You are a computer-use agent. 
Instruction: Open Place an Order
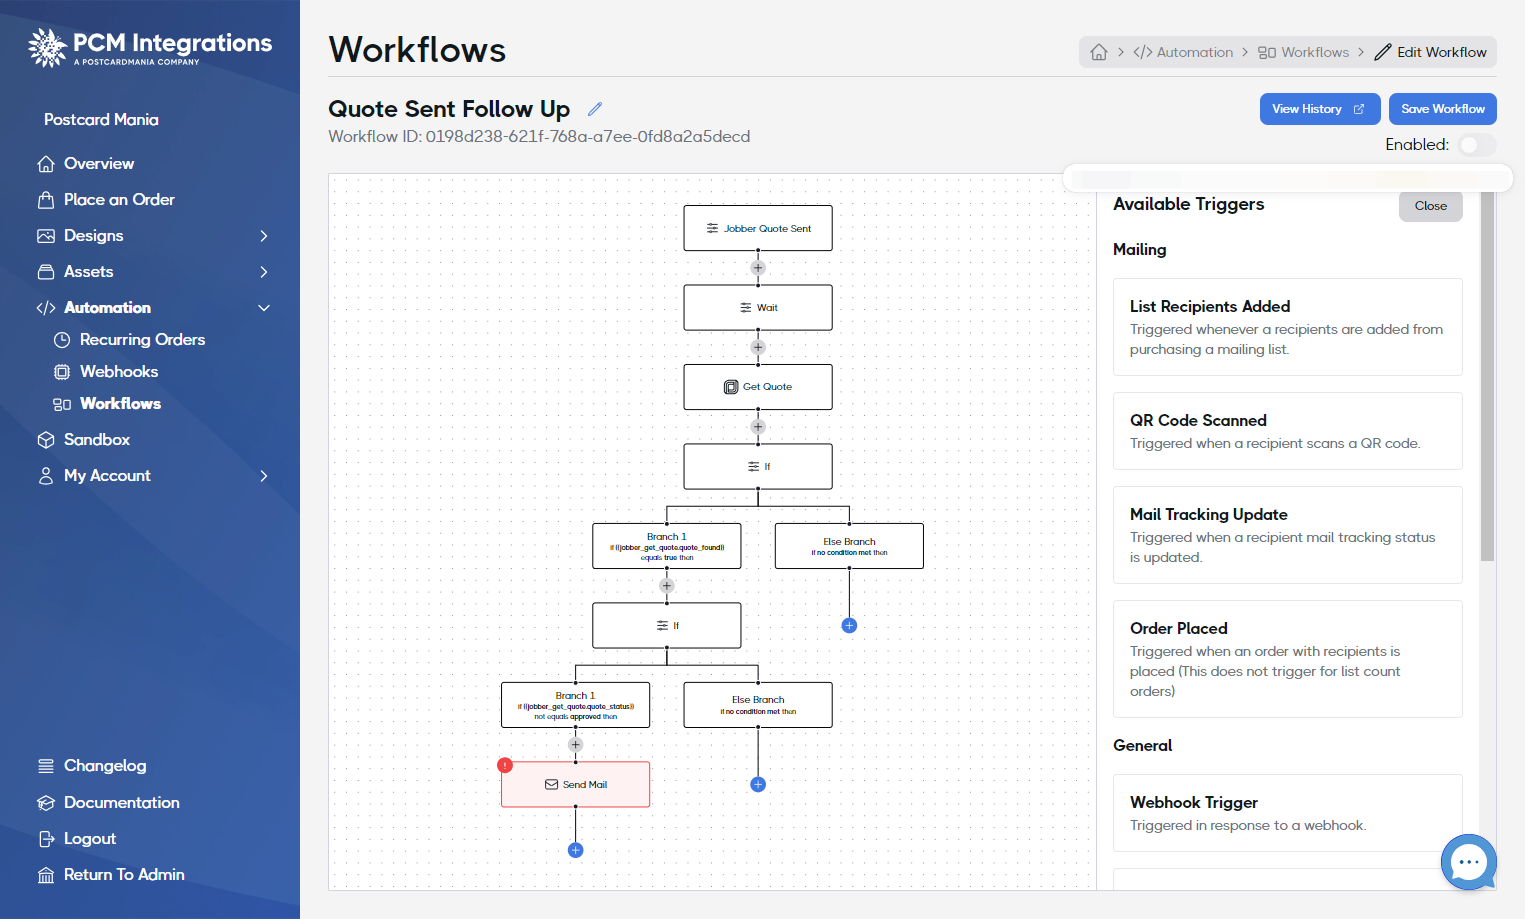(x=119, y=199)
